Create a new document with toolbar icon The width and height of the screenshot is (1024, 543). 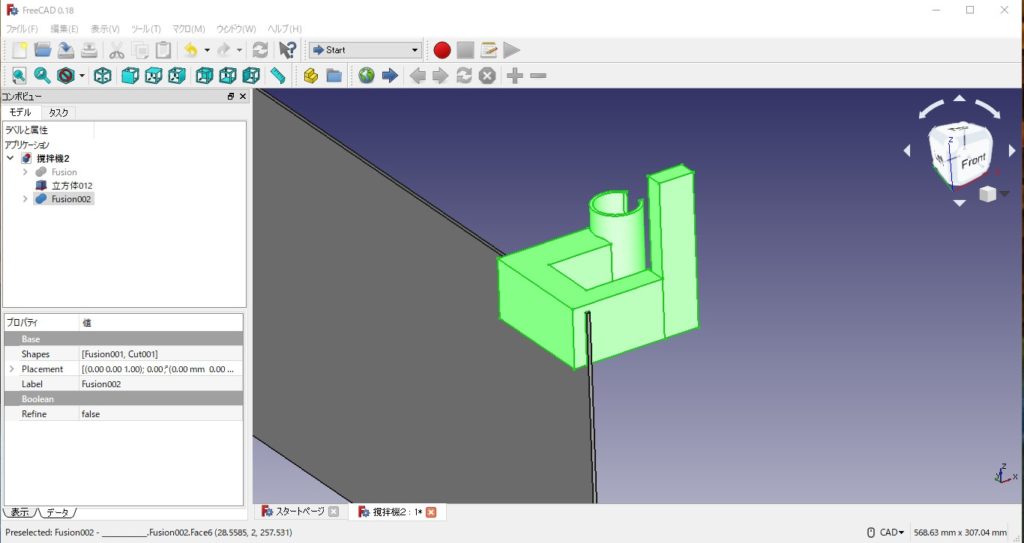point(20,50)
